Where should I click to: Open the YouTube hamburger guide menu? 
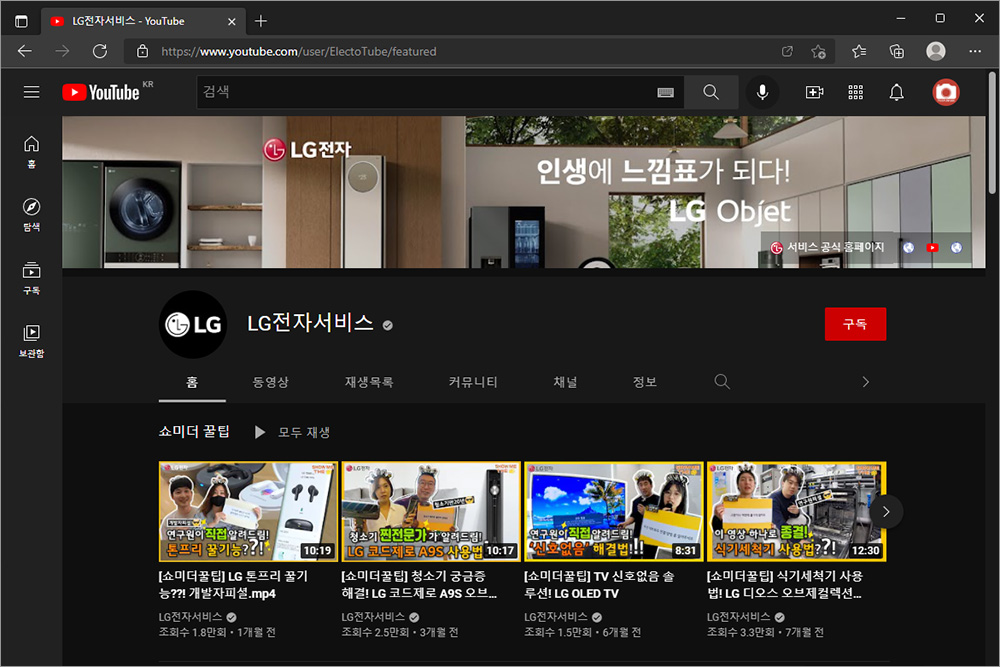click(31, 92)
